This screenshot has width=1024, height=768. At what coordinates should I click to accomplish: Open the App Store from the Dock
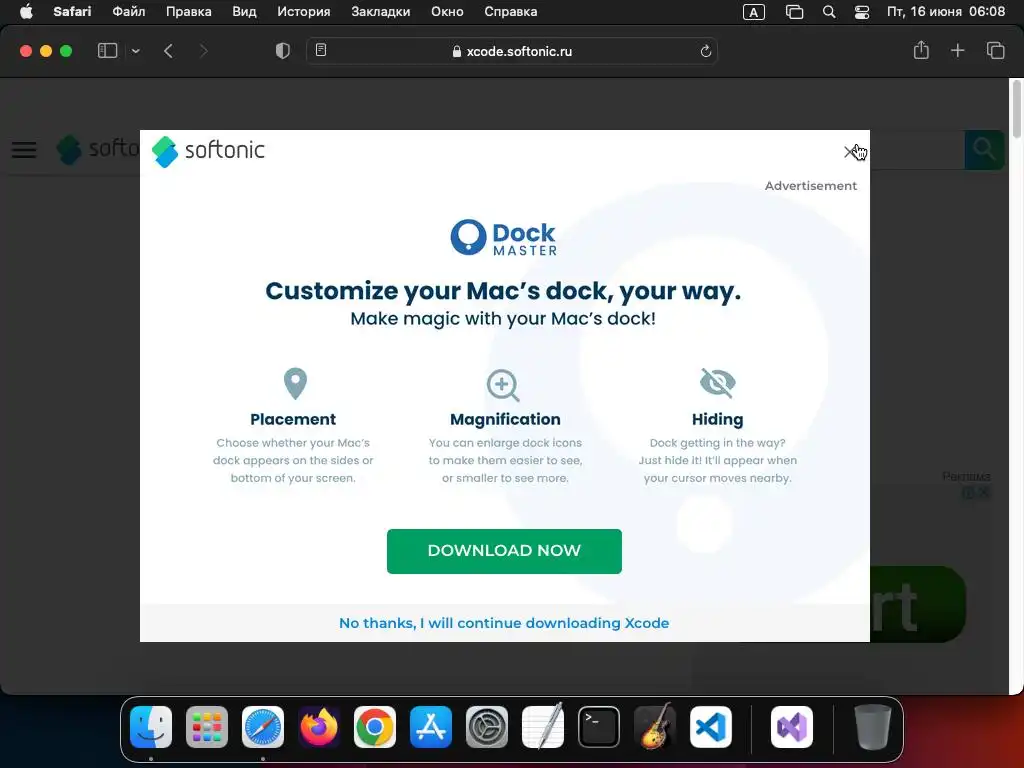tap(431, 727)
